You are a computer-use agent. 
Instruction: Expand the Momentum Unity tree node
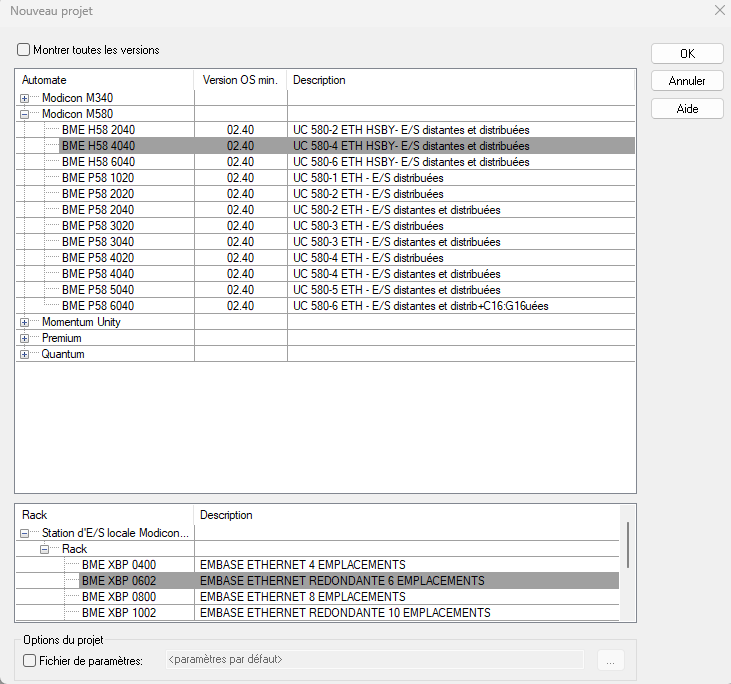[24, 322]
